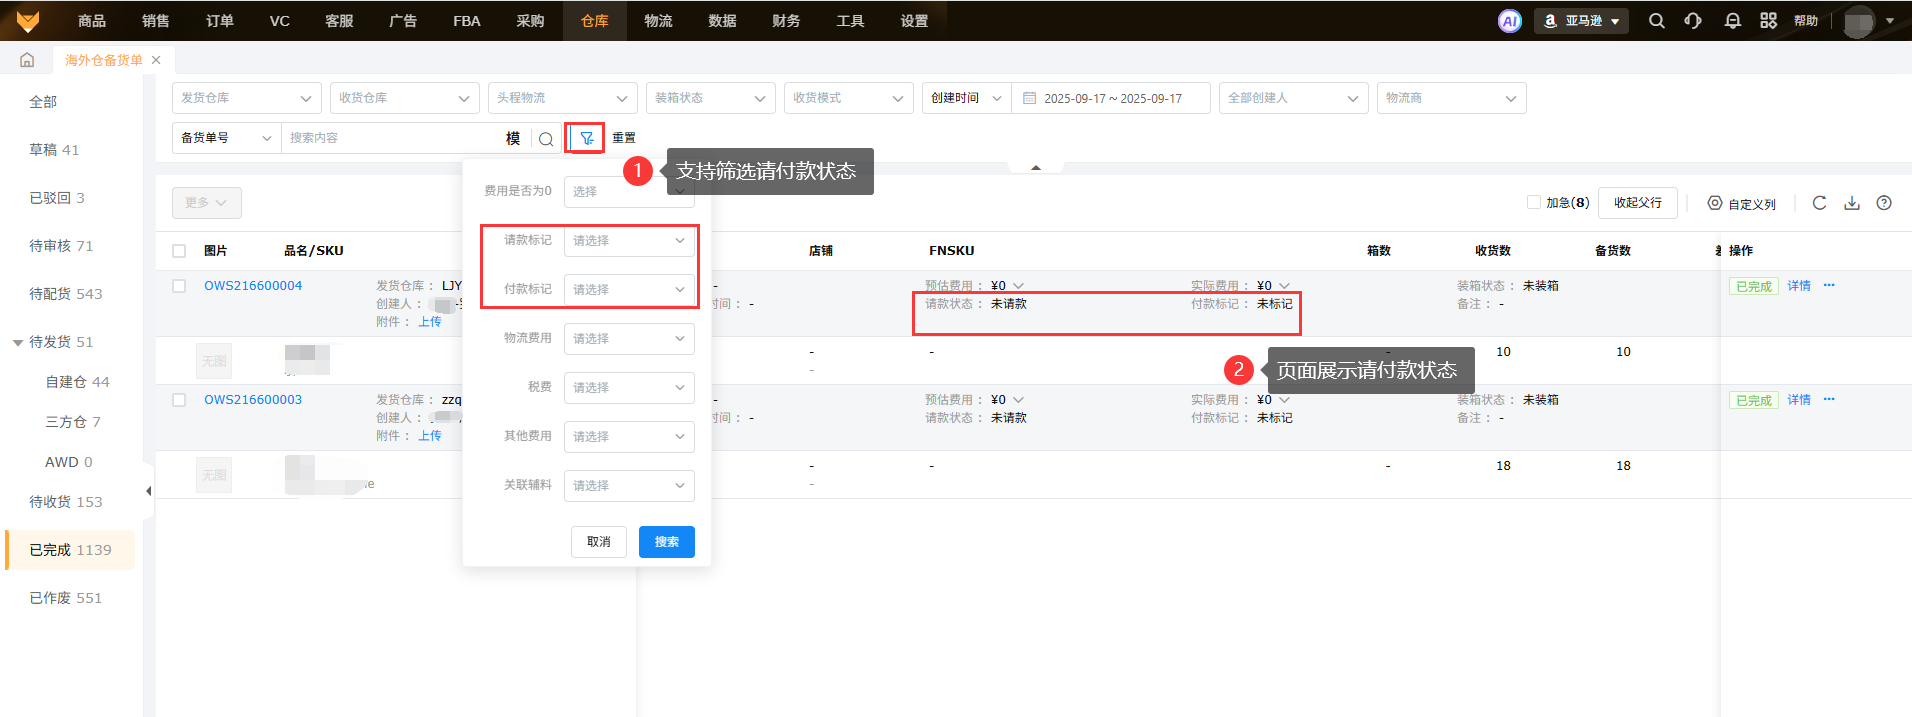
Task: Close the 海外仓备货单 tab
Action: point(156,60)
